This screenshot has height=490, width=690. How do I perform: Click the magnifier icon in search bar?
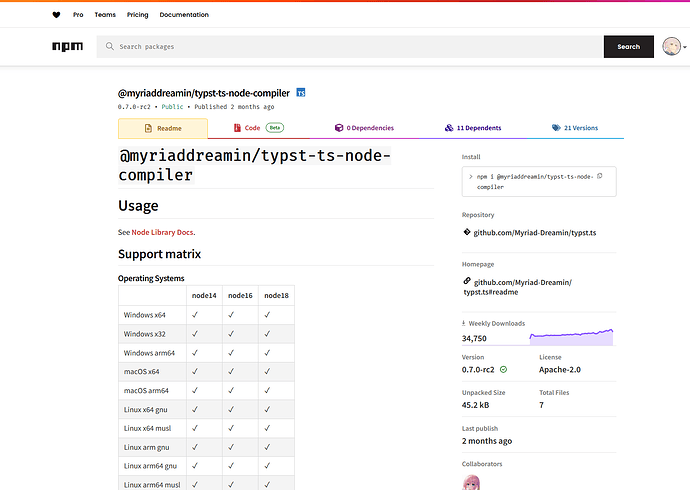(x=109, y=47)
